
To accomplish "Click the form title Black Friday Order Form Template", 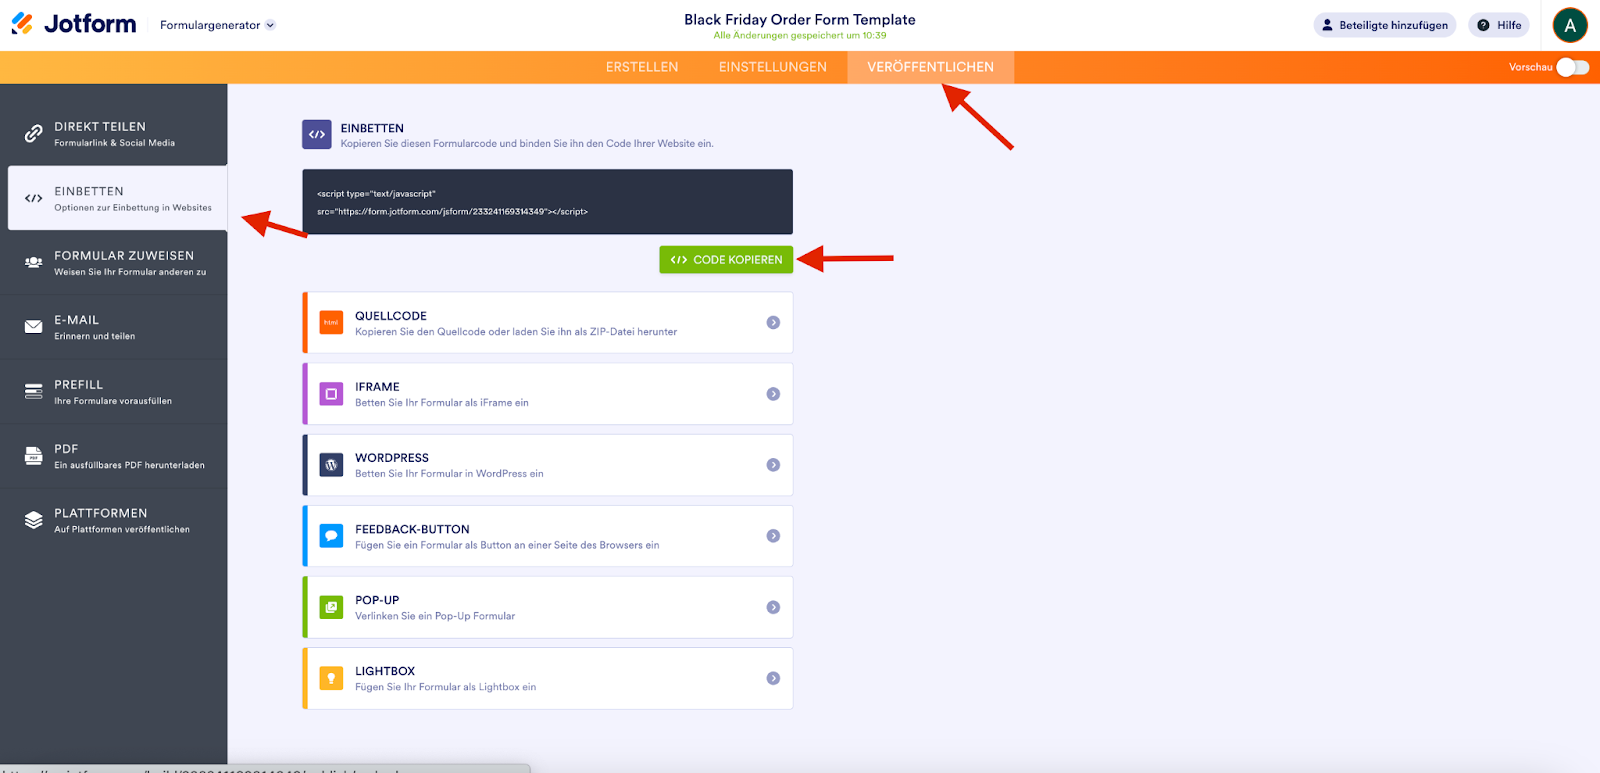I will (x=800, y=19).
